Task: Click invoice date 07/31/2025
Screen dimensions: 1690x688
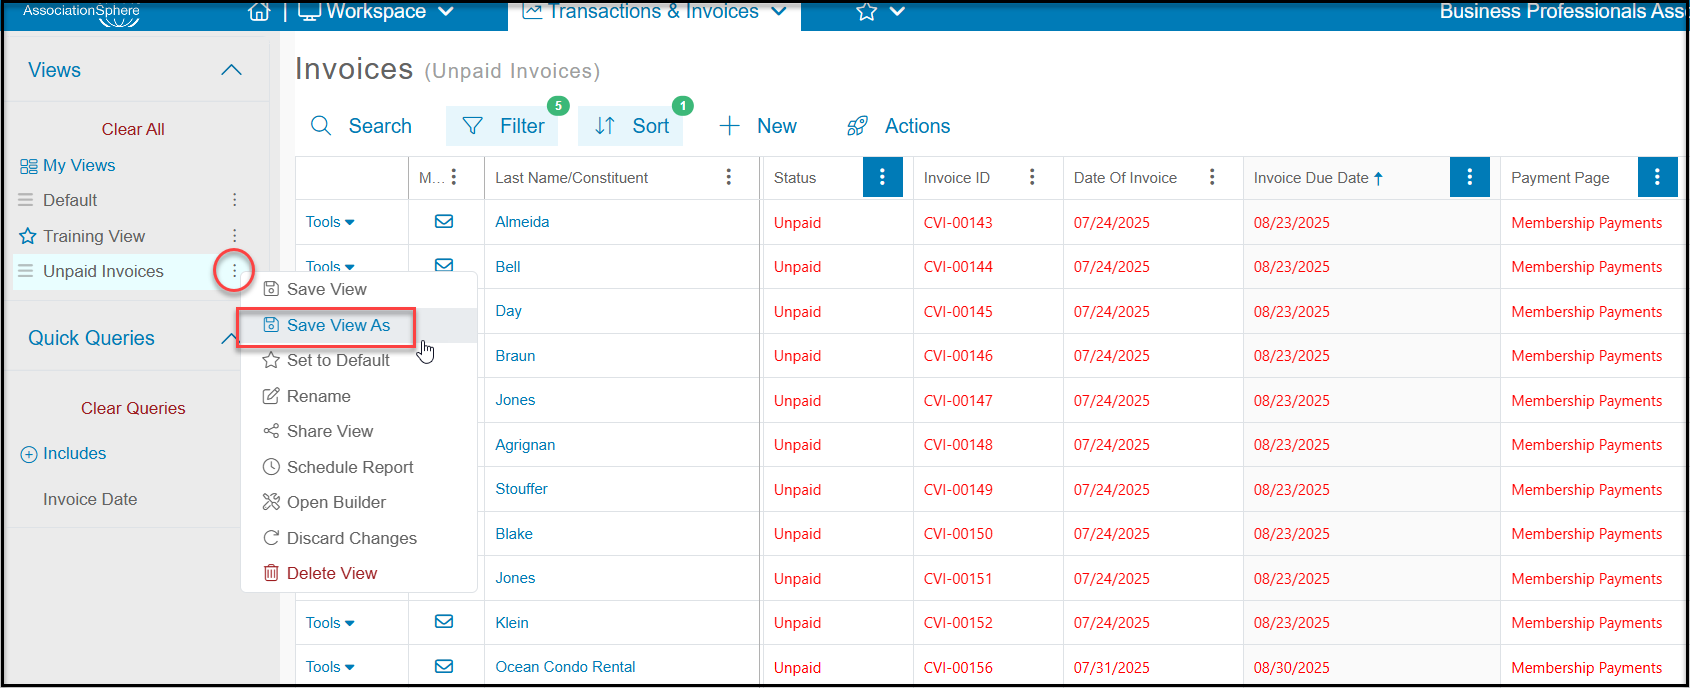Action: point(1112,668)
